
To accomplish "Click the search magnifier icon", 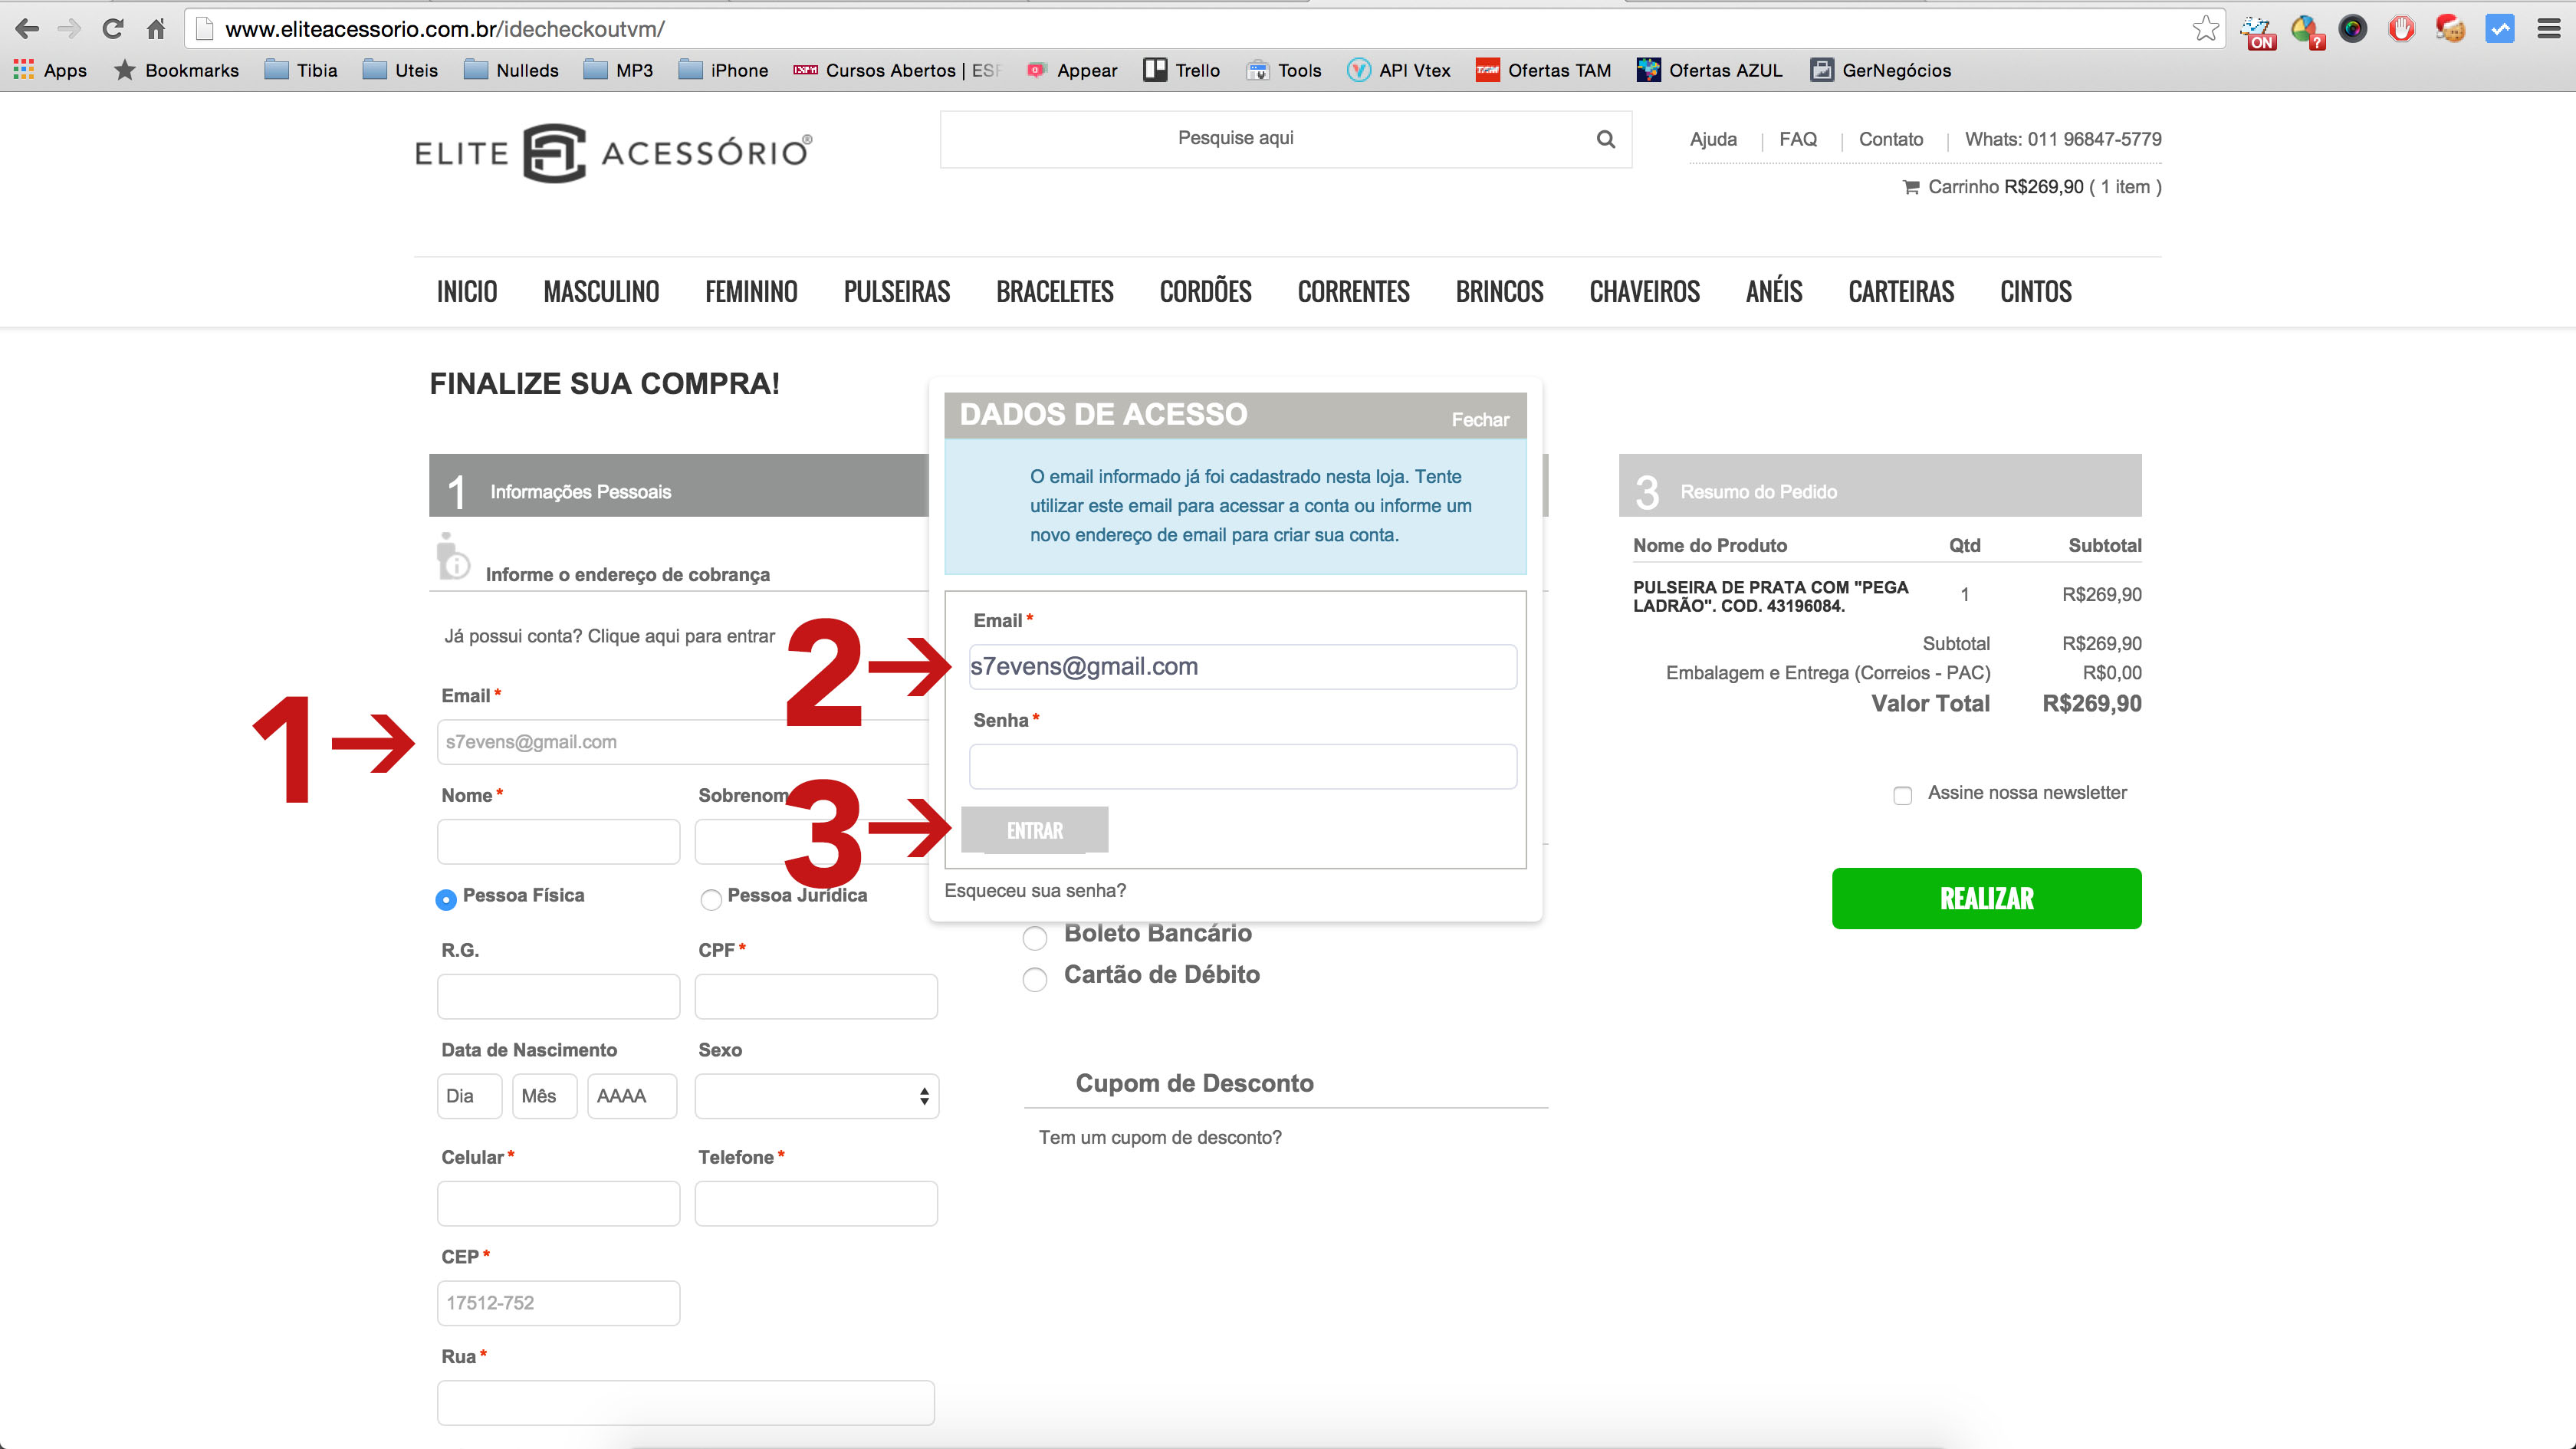I will click(x=1605, y=139).
